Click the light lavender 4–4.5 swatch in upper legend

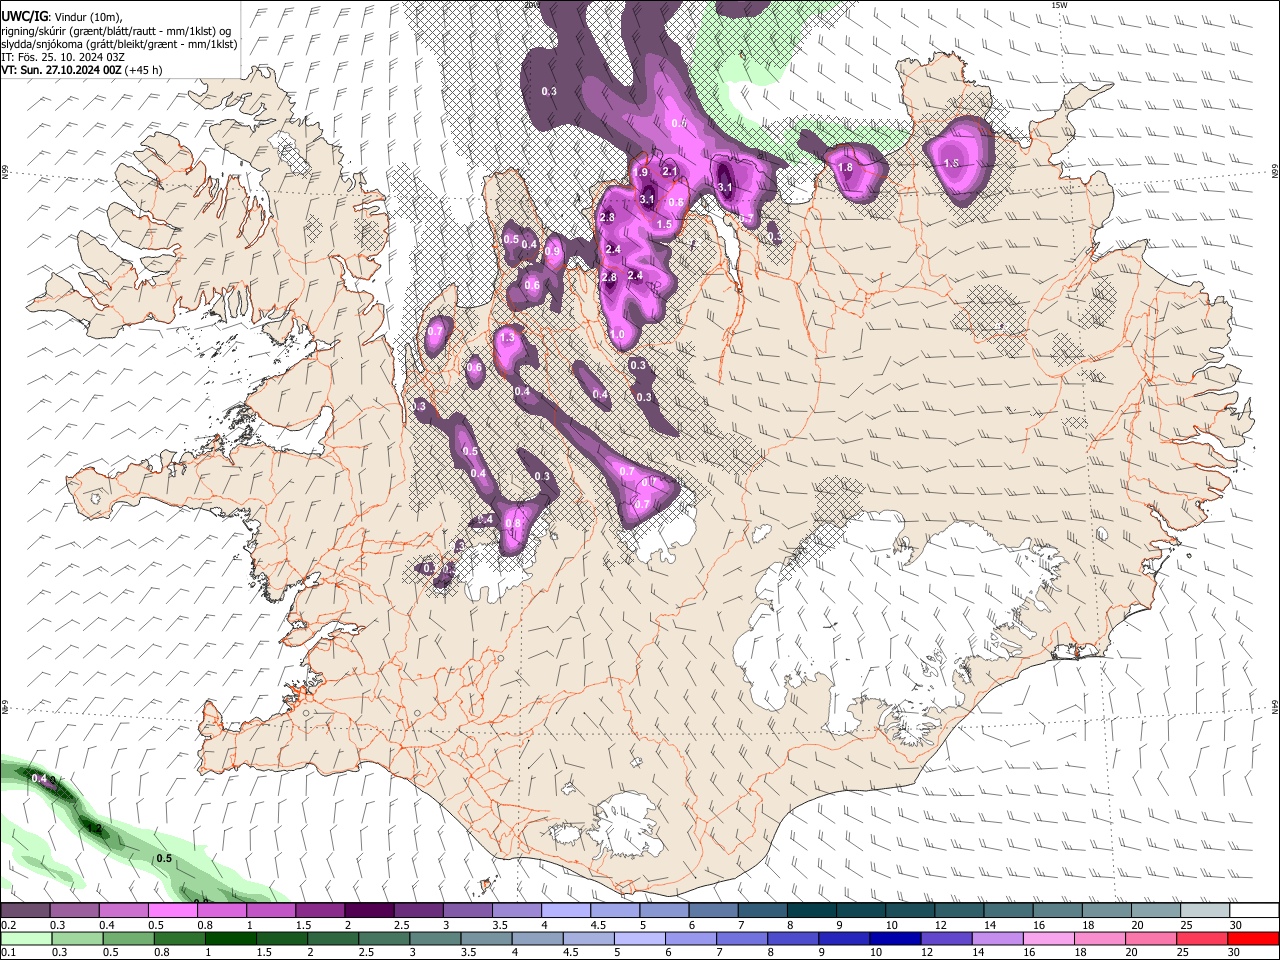pyautogui.click(x=565, y=911)
